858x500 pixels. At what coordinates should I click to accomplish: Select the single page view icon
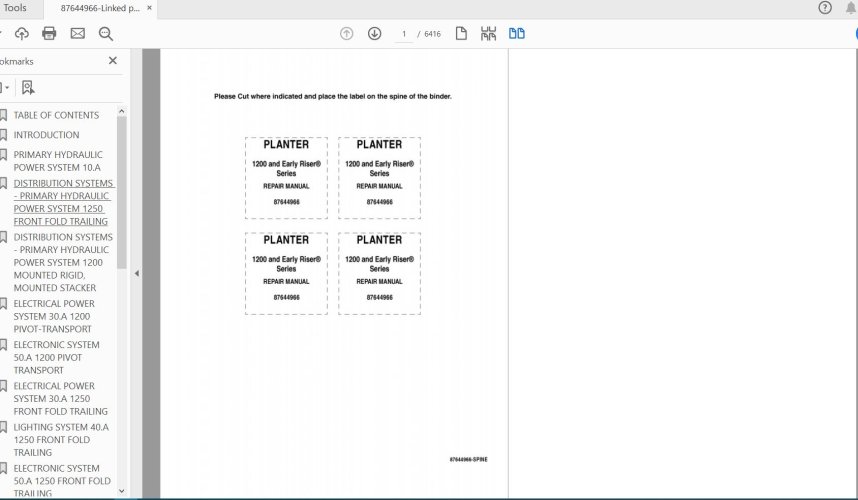click(461, 34)
